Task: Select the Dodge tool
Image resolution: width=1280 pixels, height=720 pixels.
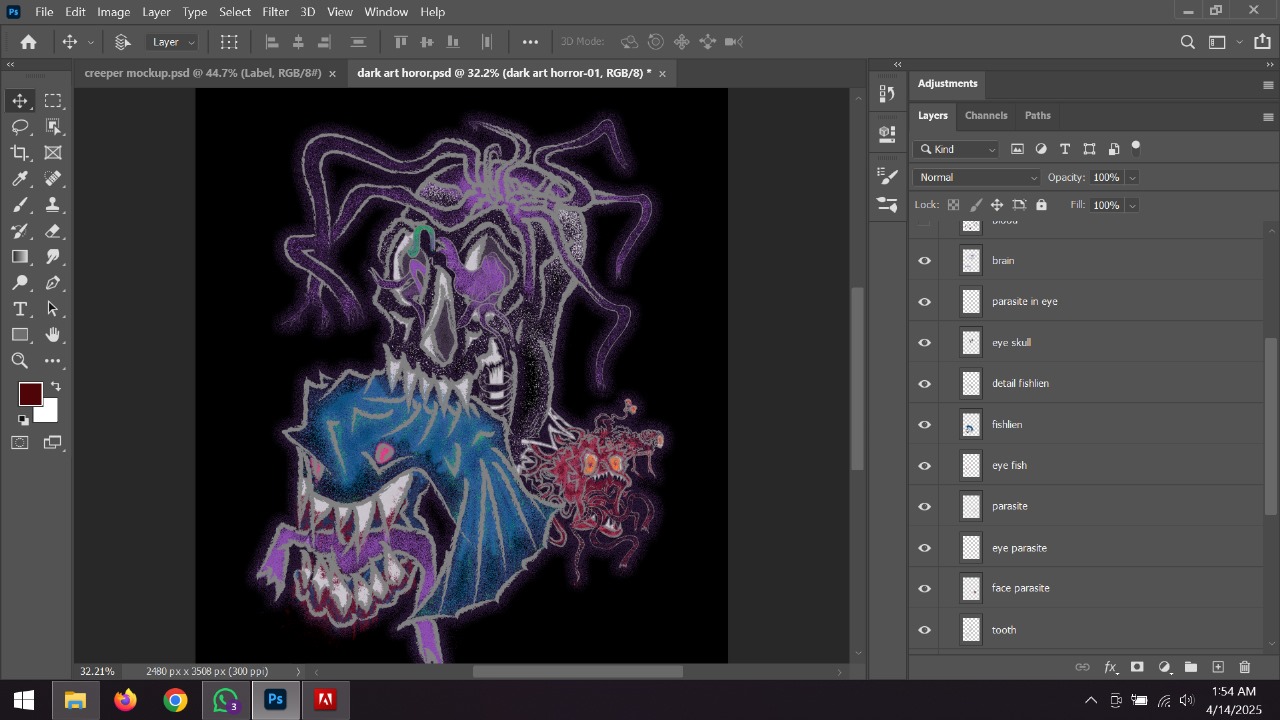Action: pyautogui.click(x=20, y=283)
